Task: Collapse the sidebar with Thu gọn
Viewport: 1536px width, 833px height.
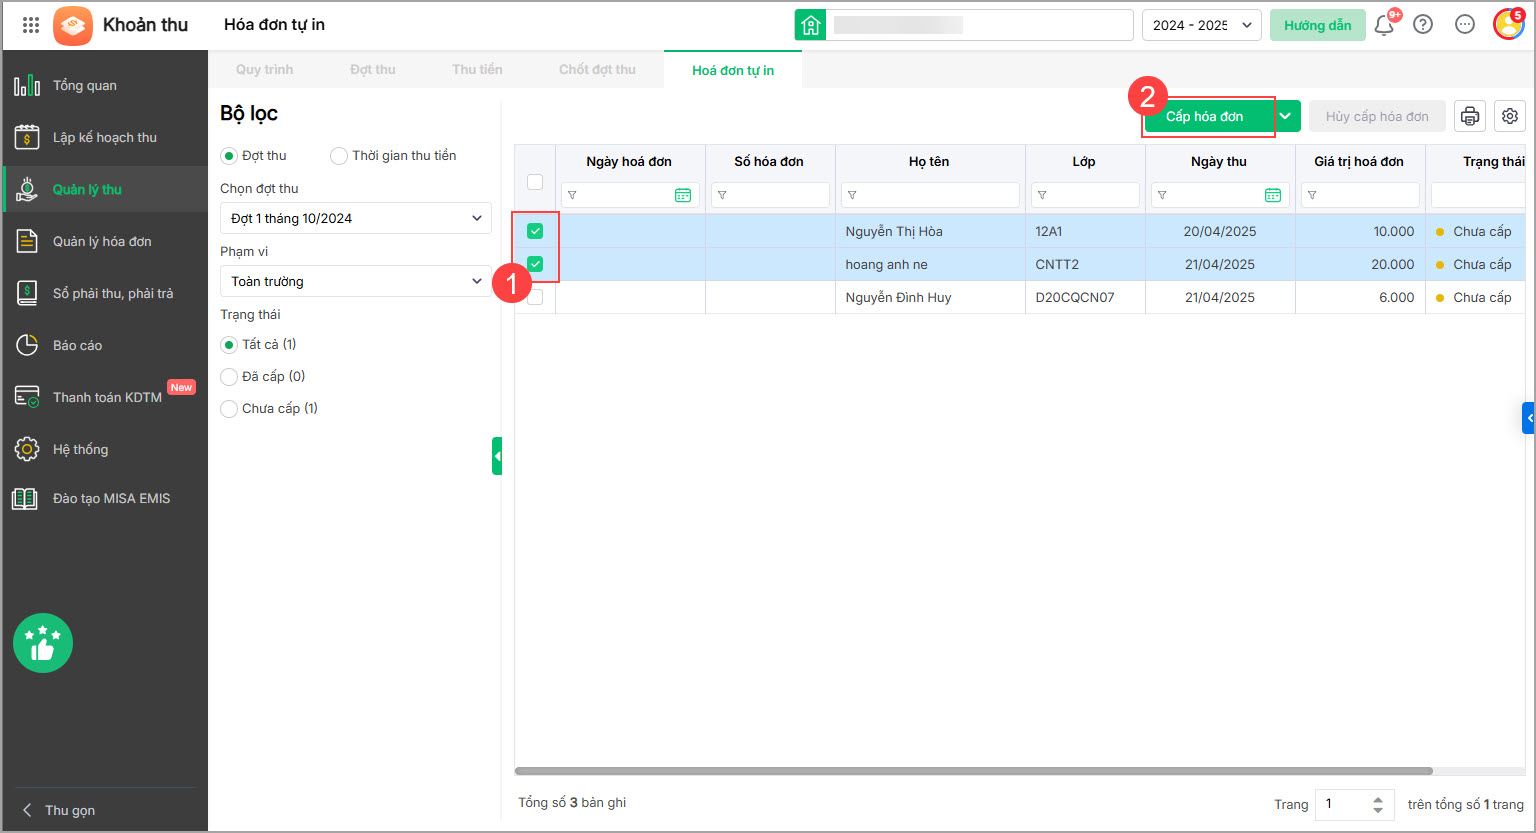Action: (x=60, y=810)
